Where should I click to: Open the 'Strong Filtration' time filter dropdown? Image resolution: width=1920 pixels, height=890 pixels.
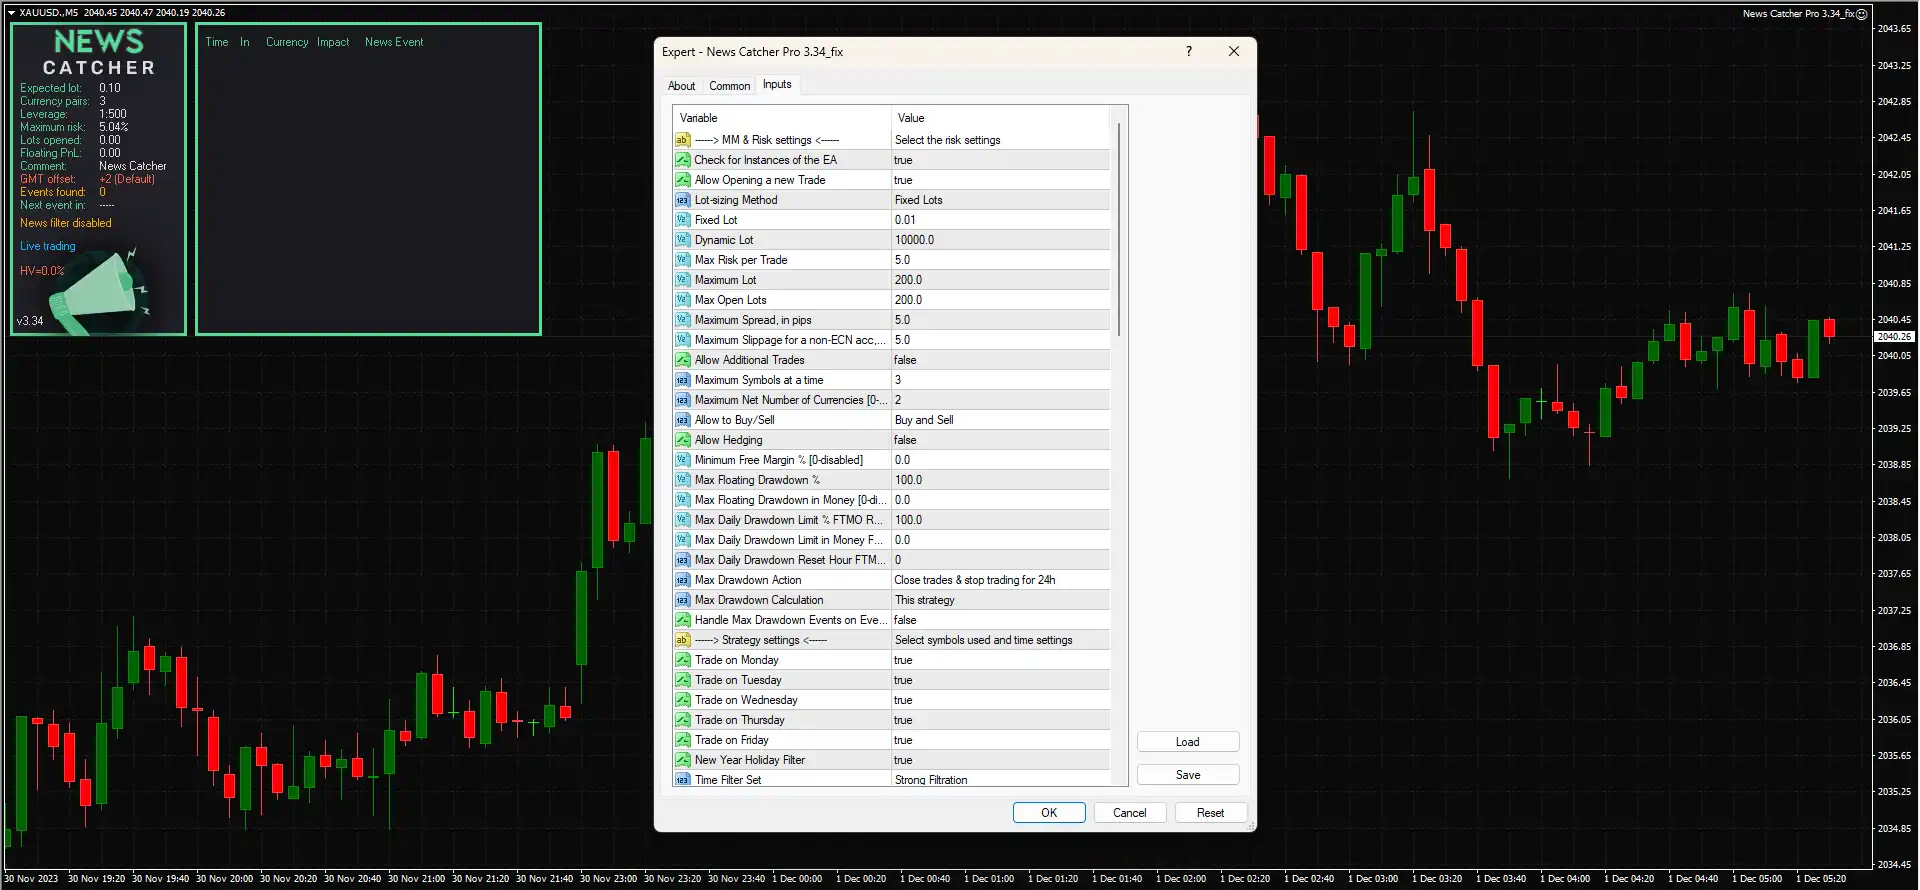[x=1000, y=779]
